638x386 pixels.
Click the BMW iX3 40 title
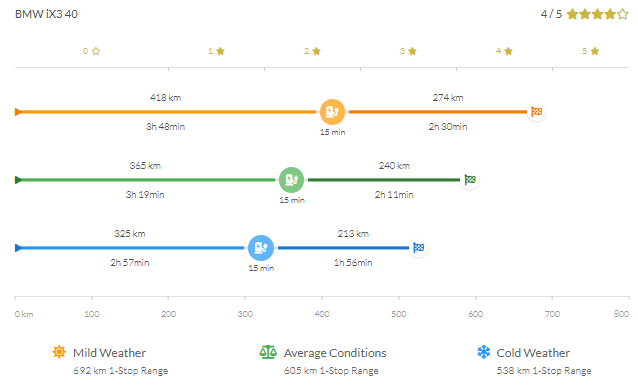pos(46,14)
